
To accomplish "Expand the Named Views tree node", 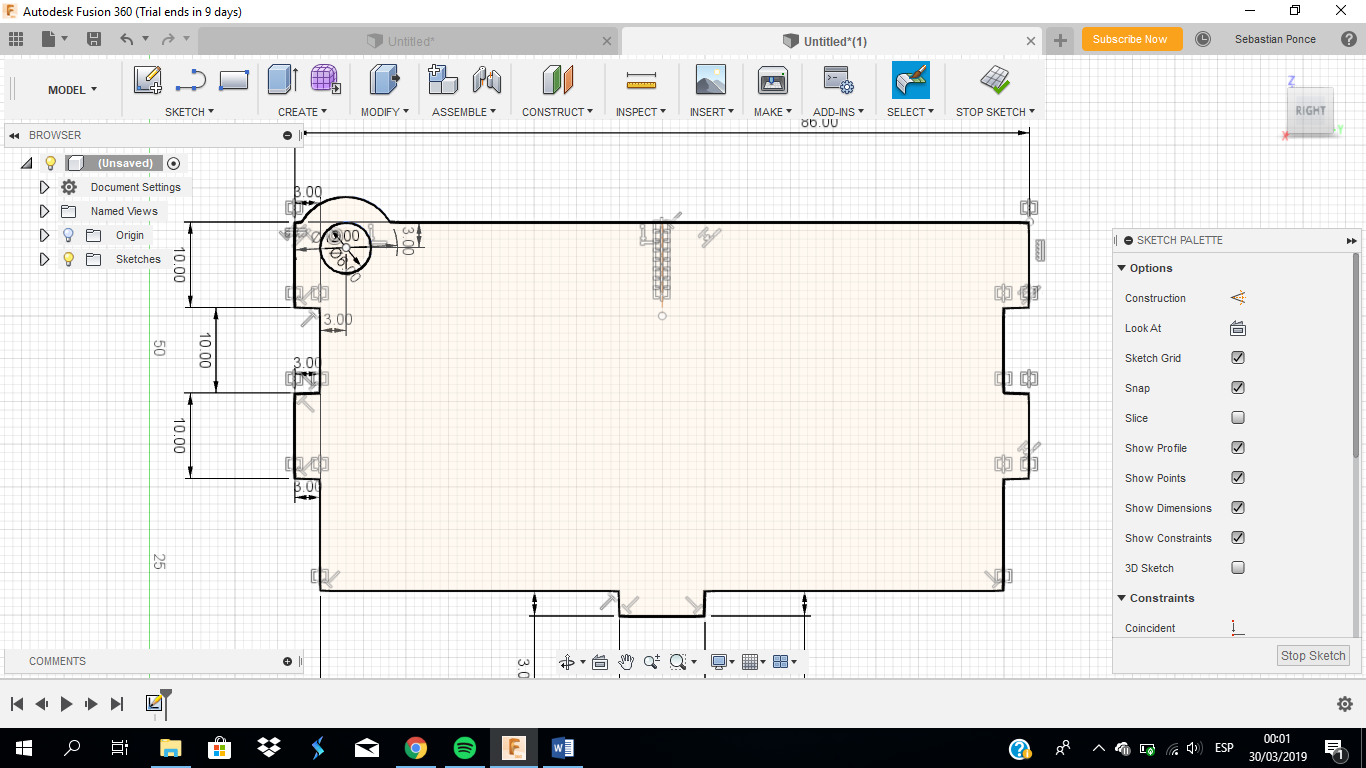I will coord(44,211).
